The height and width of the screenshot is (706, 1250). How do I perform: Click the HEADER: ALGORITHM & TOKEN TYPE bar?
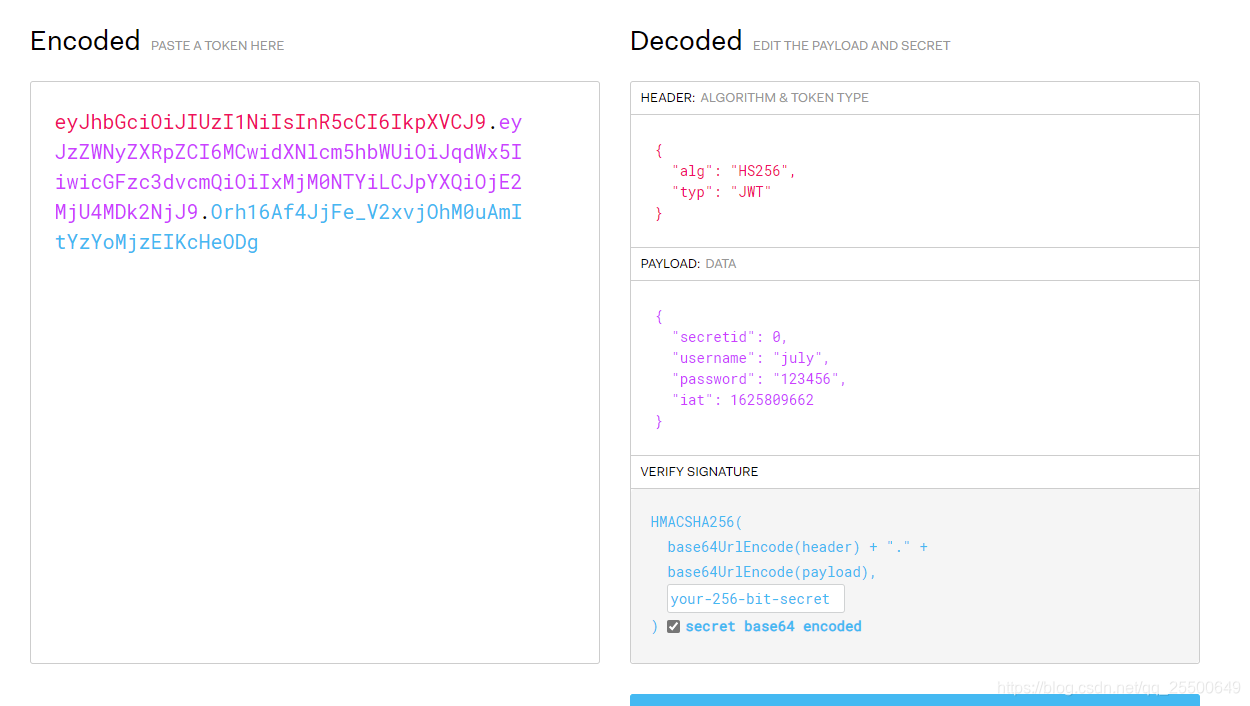tap(914, 97)
